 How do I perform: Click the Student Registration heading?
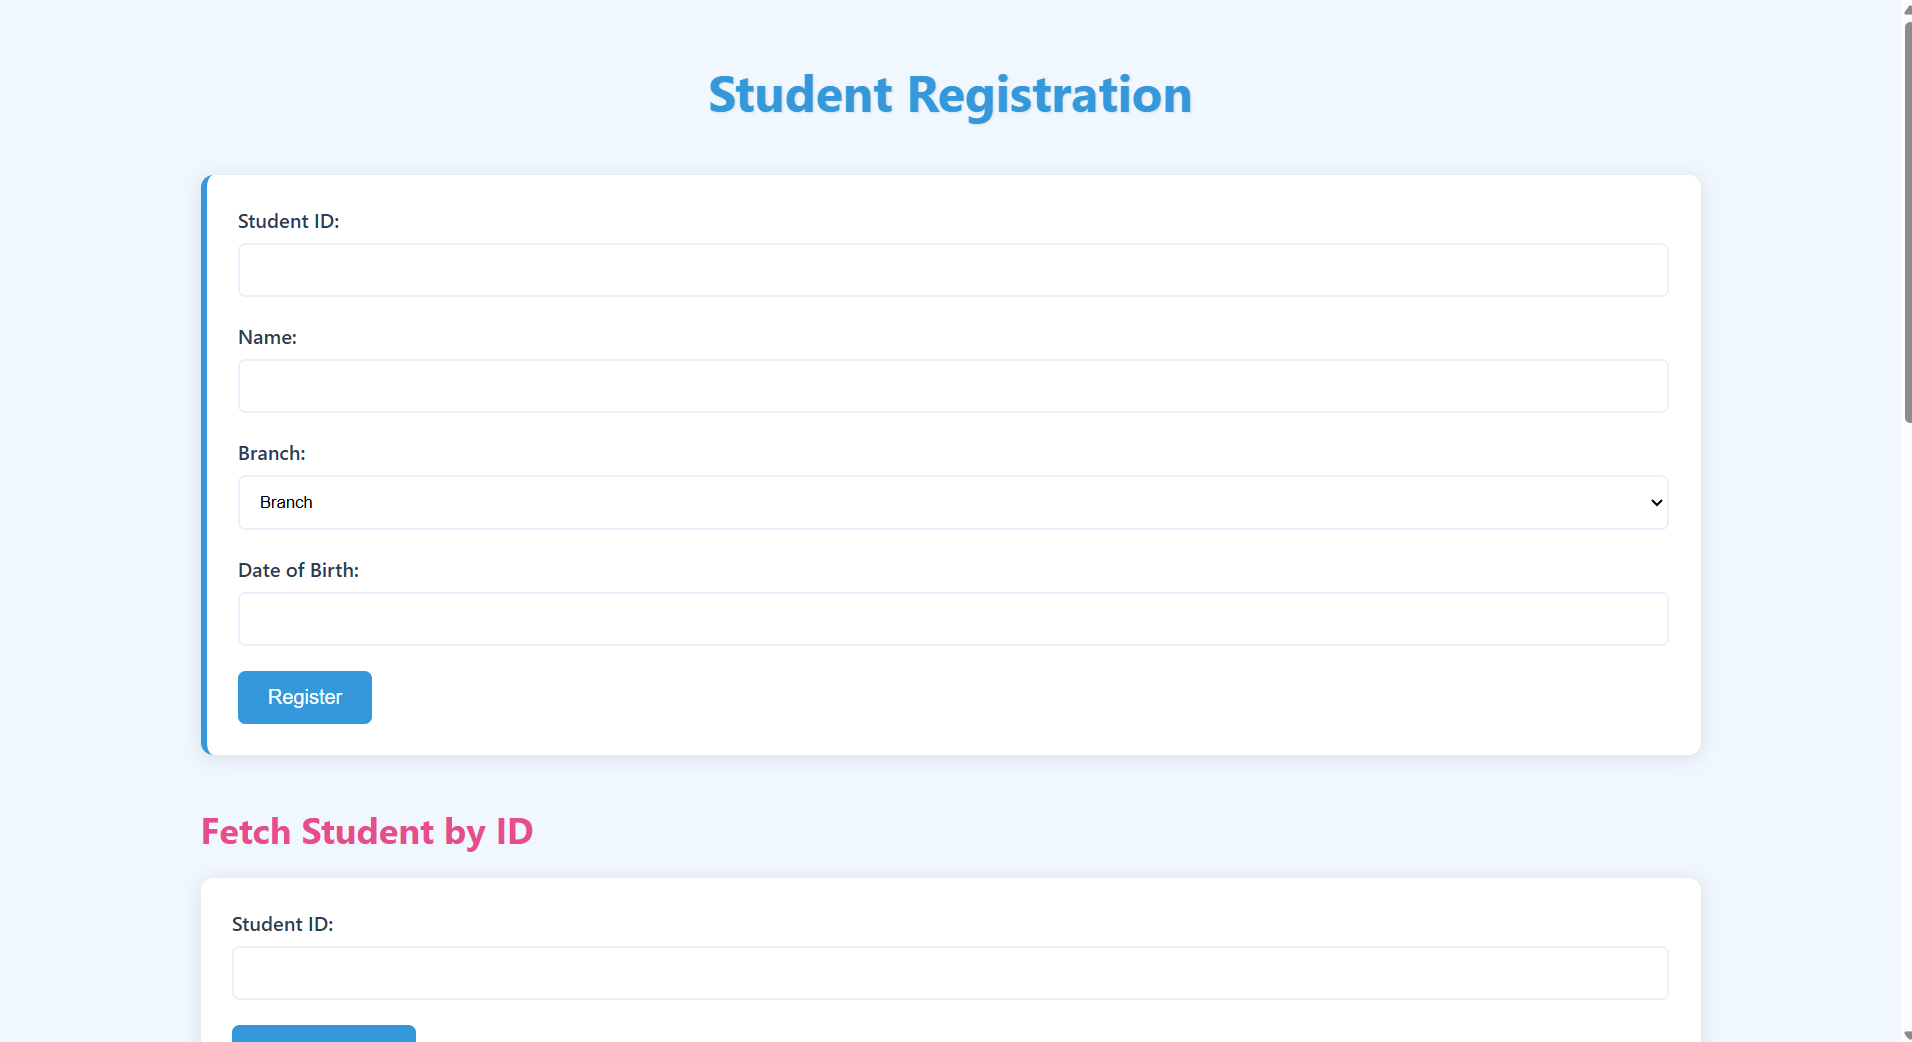(949, 94)
